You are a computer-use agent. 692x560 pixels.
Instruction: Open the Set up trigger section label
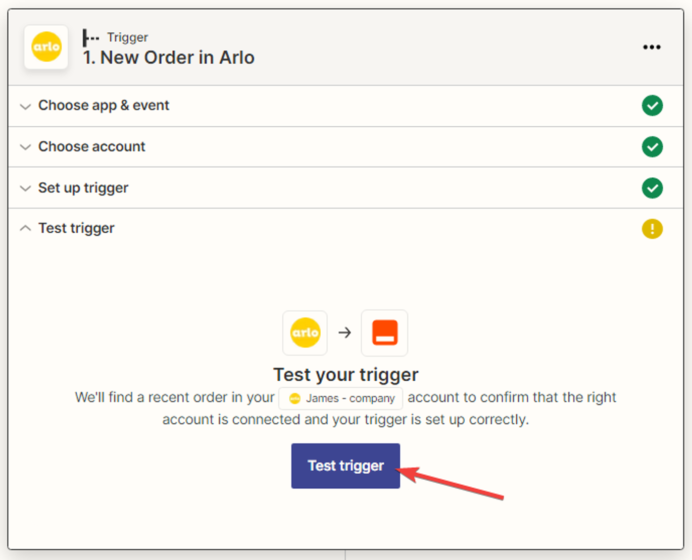(83, 188)
